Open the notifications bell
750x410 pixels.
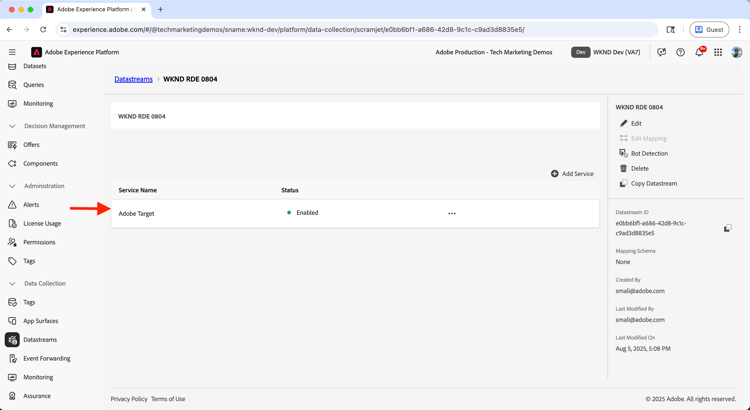[x=699, y=52]
